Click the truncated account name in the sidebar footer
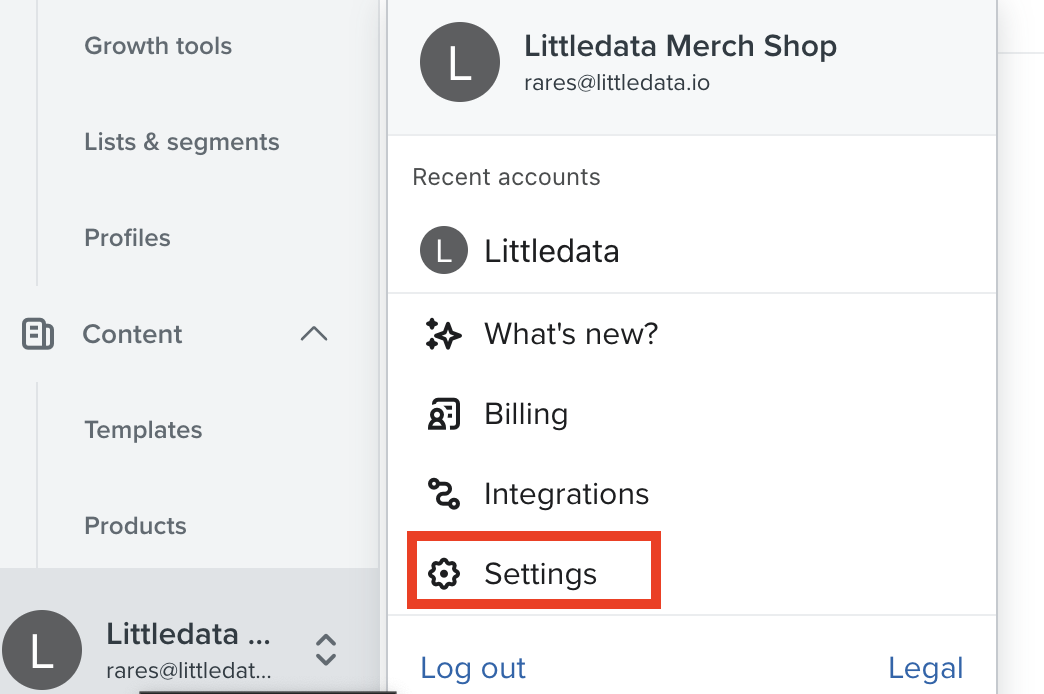 tap(188, 634)
